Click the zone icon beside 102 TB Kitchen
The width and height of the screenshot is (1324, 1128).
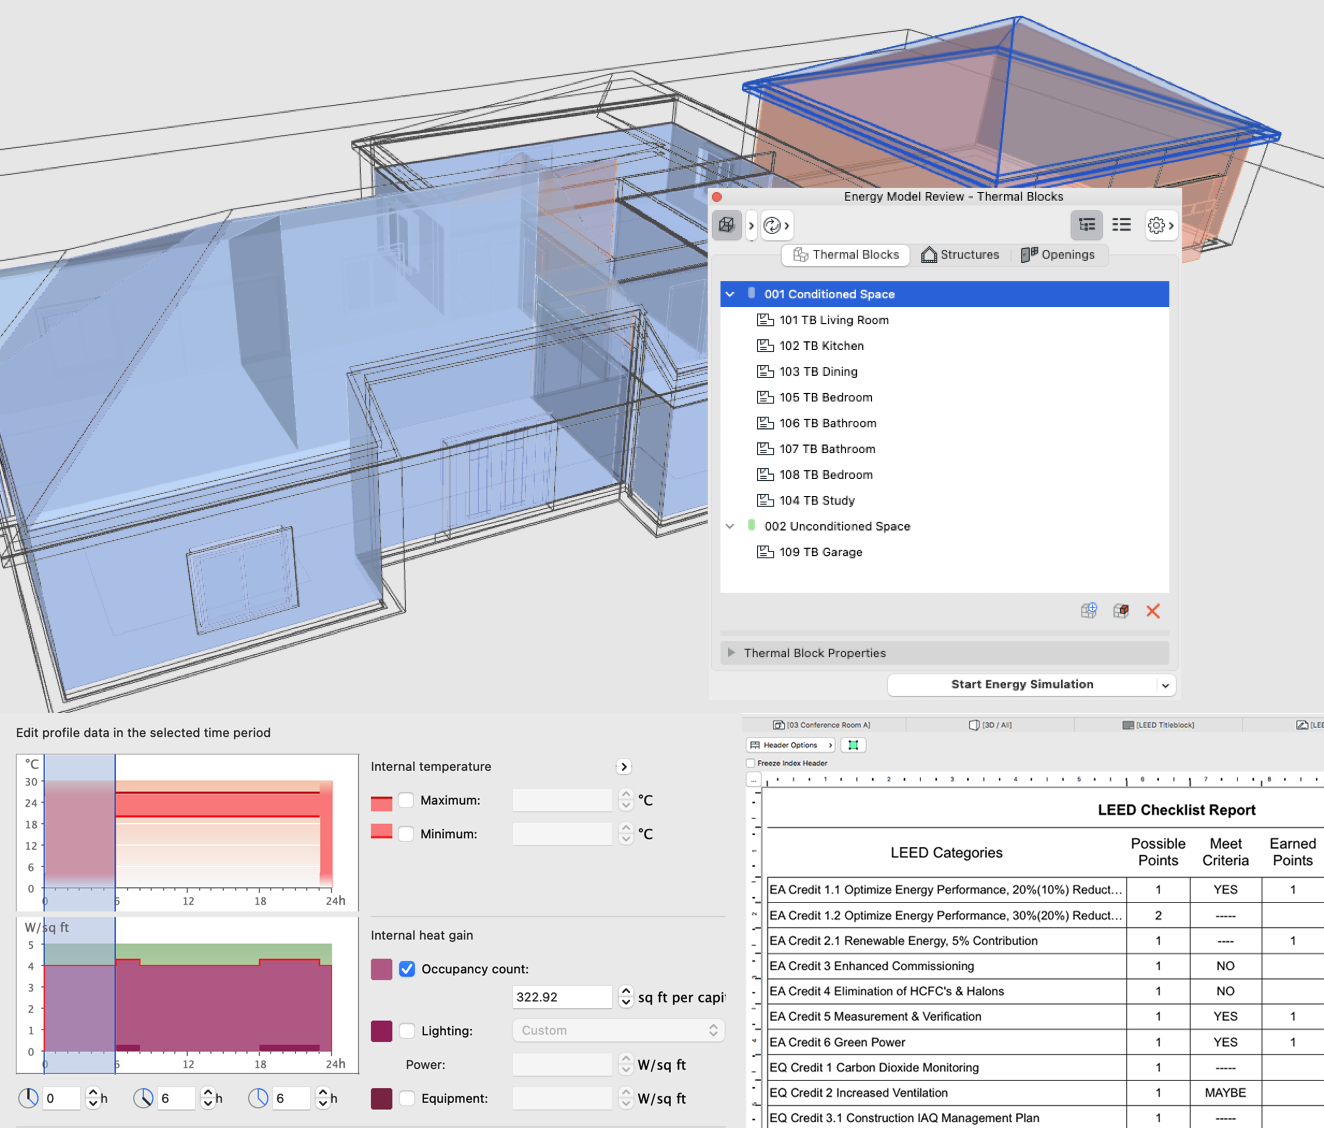pyautogui.click(x=765, y=346)
